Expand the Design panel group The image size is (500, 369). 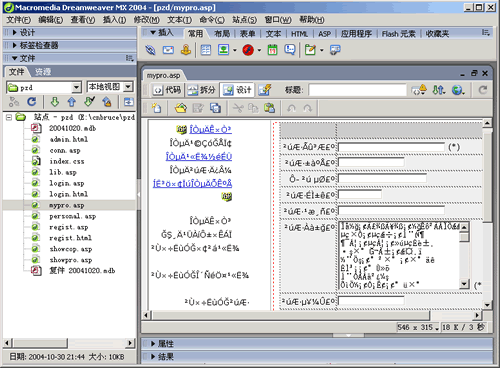pos(15,32)
